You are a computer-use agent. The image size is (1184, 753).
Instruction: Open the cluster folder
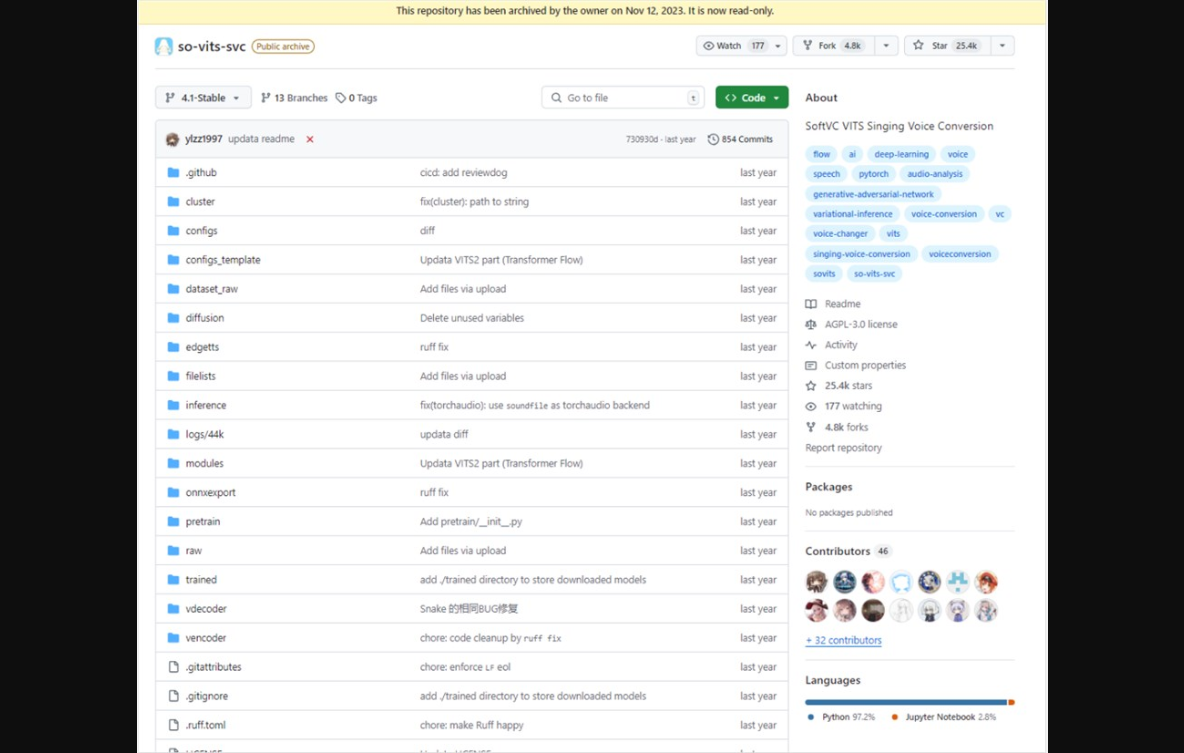click(200, 202)
